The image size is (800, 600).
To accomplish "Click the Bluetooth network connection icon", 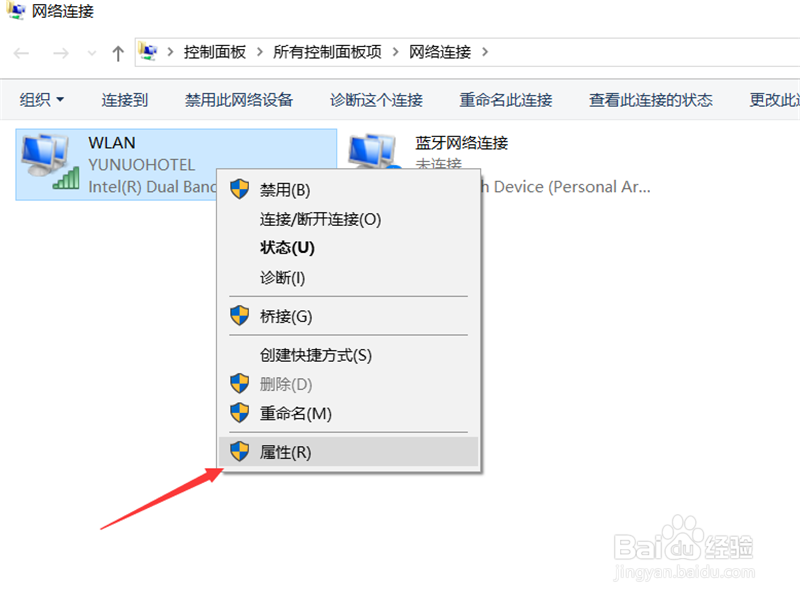I will 373,152.
